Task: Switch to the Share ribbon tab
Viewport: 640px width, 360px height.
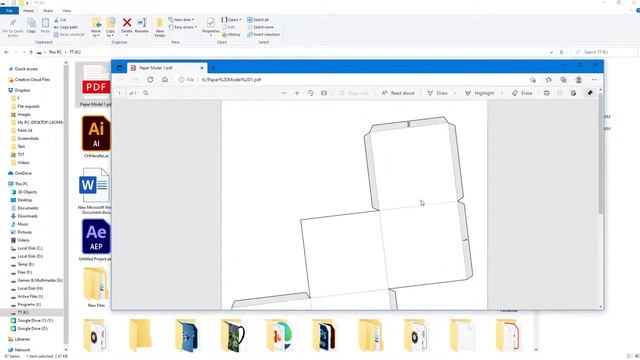Action: tap(48, 11)
